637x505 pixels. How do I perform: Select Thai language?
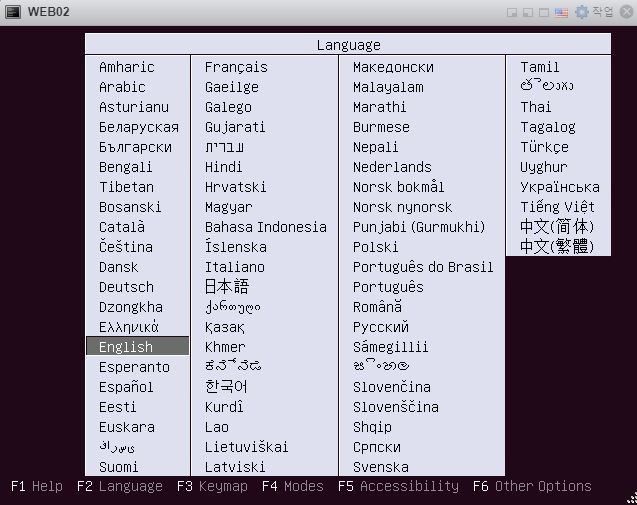pyautogui.click(x=535, y=107)
